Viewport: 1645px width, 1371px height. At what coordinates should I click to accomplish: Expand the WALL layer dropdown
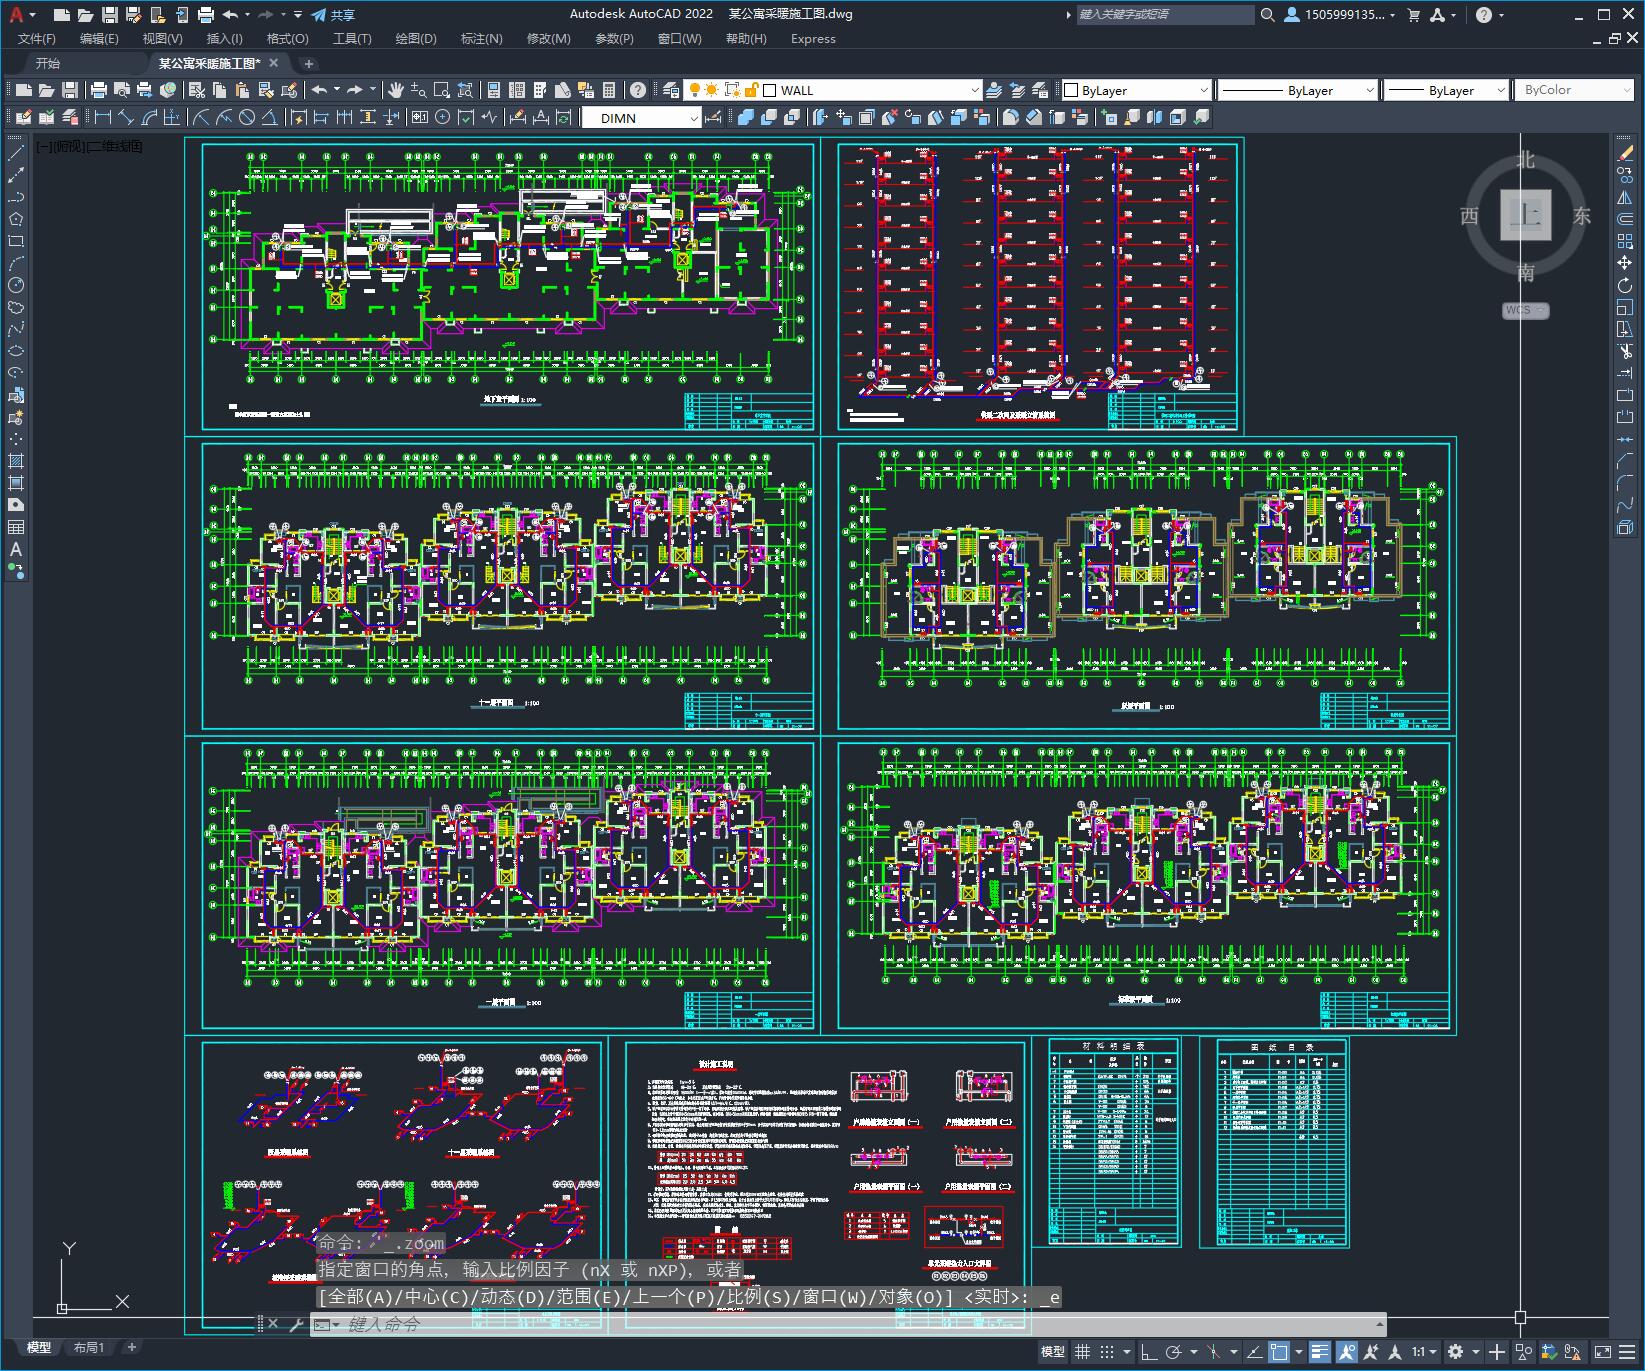coord(974,90)
